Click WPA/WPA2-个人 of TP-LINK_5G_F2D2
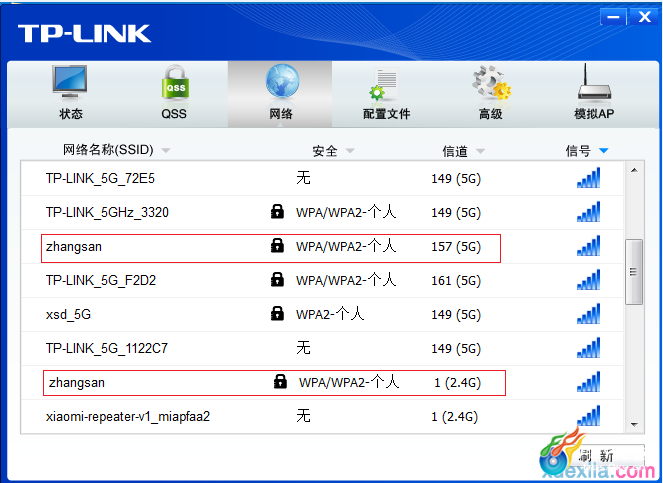 pyautogui.click(x=346, y=280)
